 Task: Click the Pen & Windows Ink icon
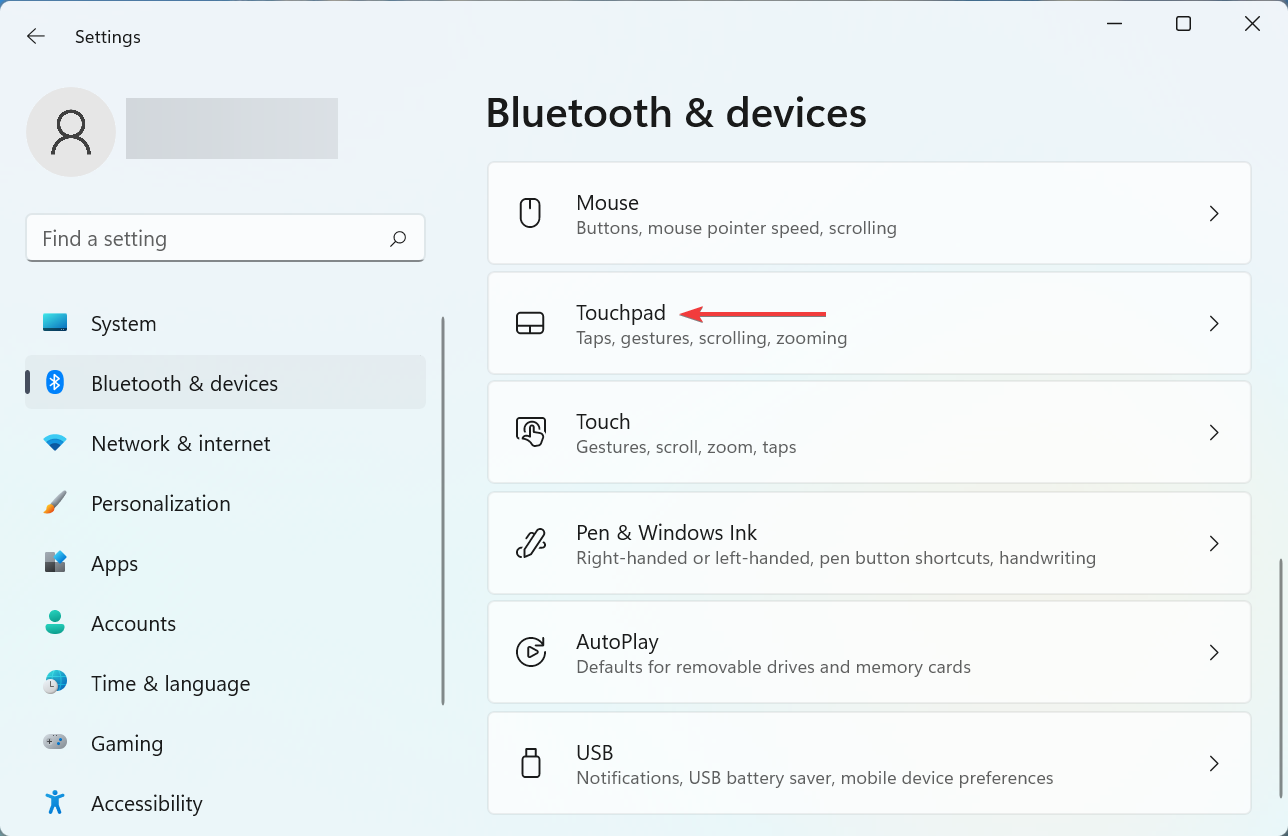(x=531, y=543)
